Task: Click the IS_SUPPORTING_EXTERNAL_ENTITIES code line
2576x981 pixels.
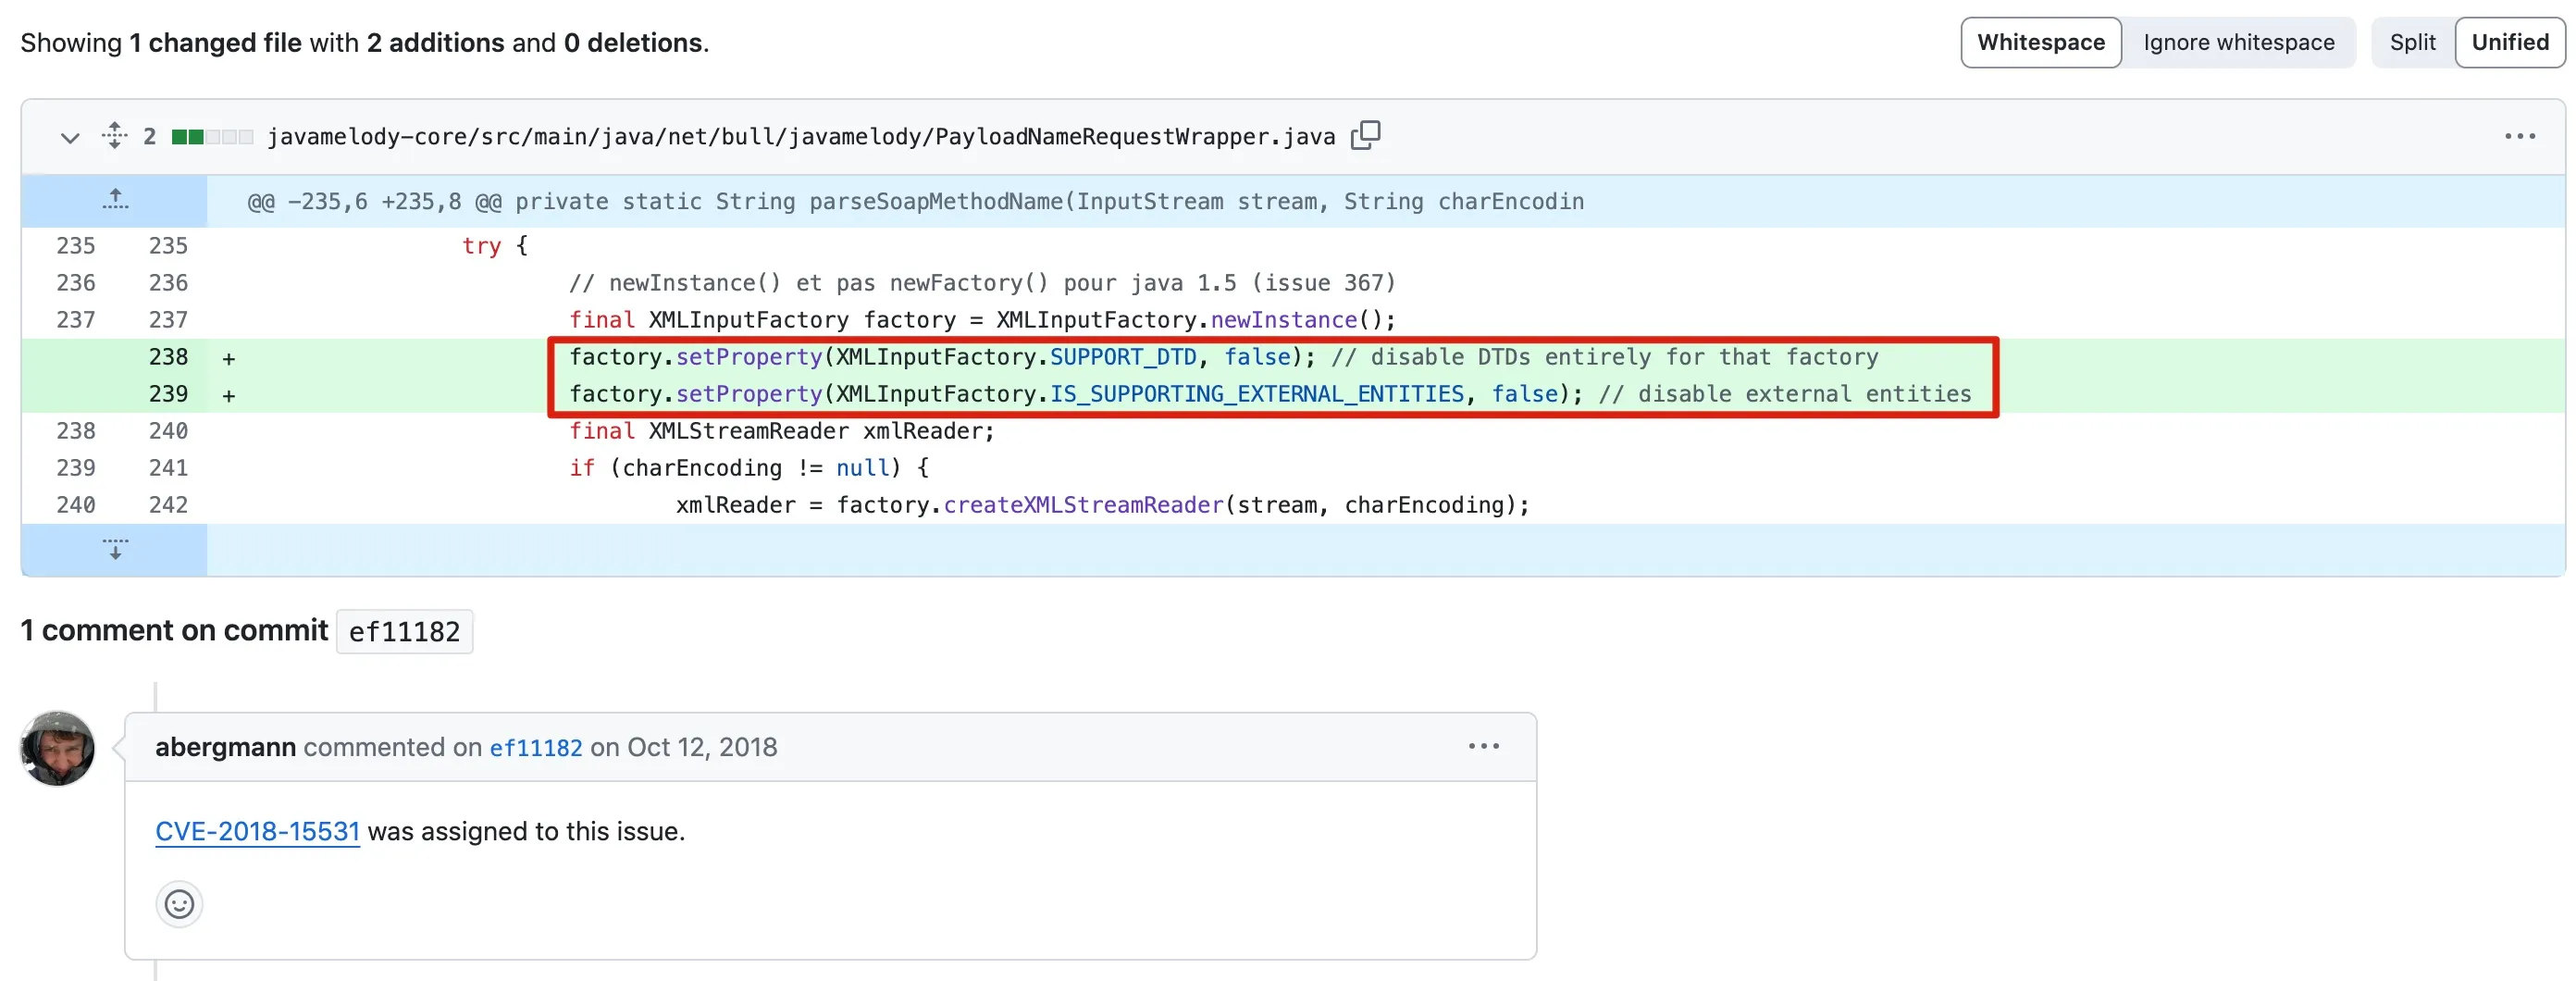Action: coord(1270,394)
